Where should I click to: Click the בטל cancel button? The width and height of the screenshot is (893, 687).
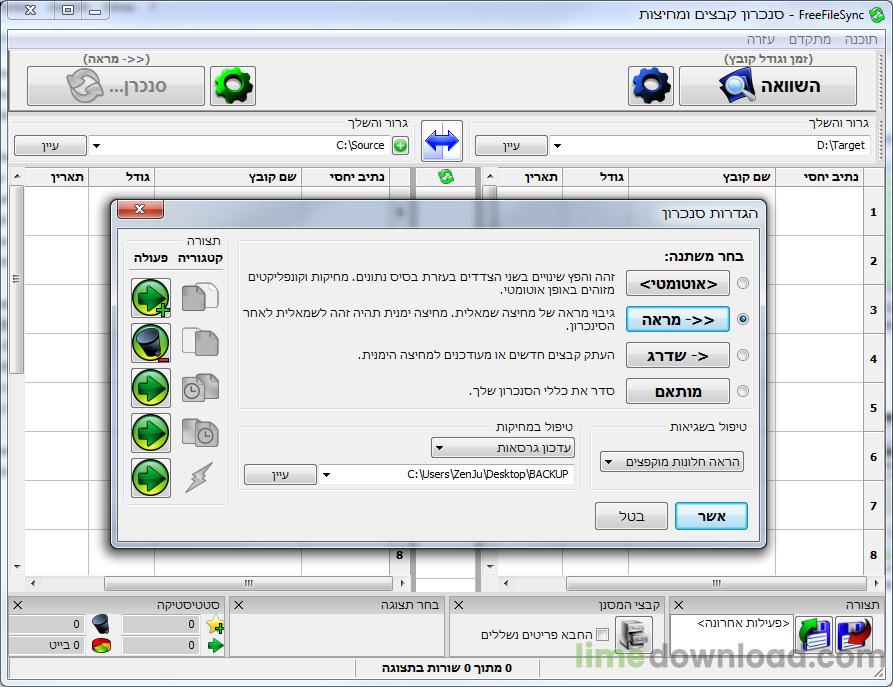click(x=631, y=516)
